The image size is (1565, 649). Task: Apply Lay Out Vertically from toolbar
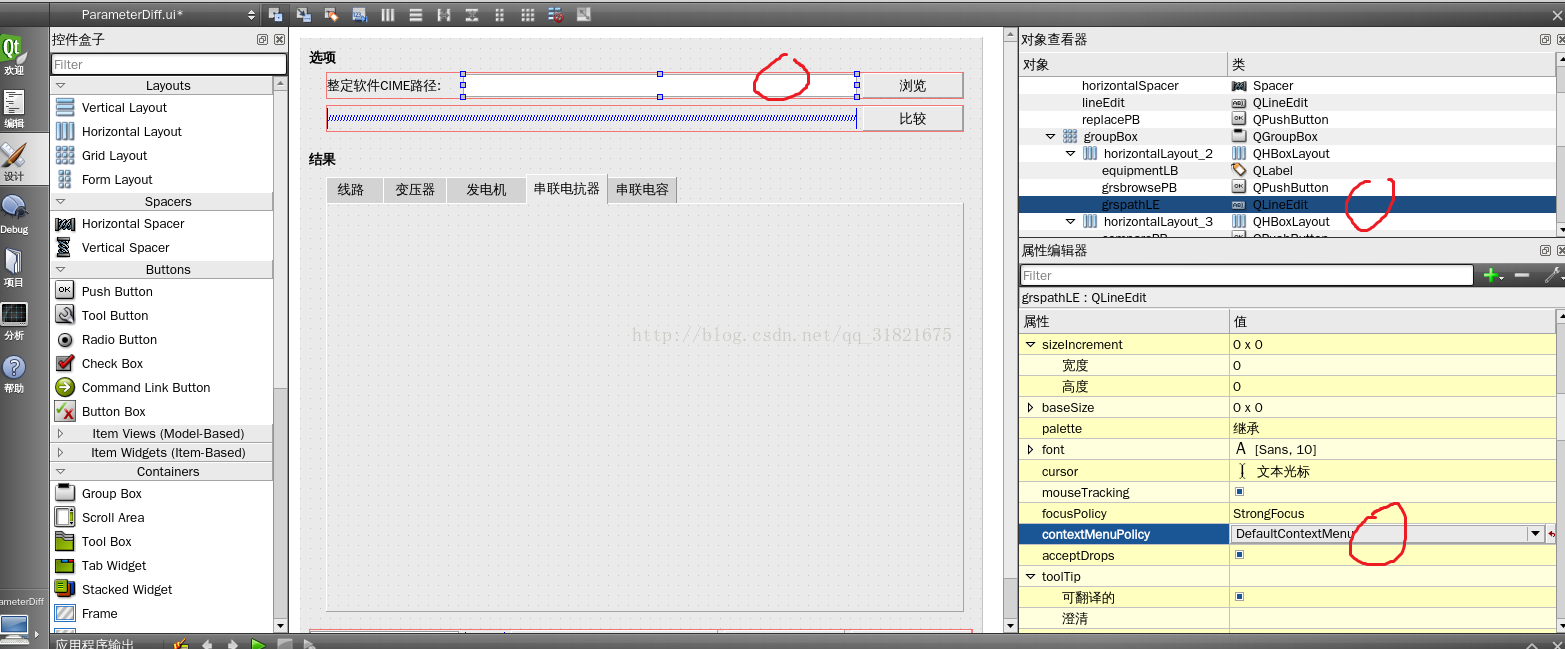(x=416, y=15)
